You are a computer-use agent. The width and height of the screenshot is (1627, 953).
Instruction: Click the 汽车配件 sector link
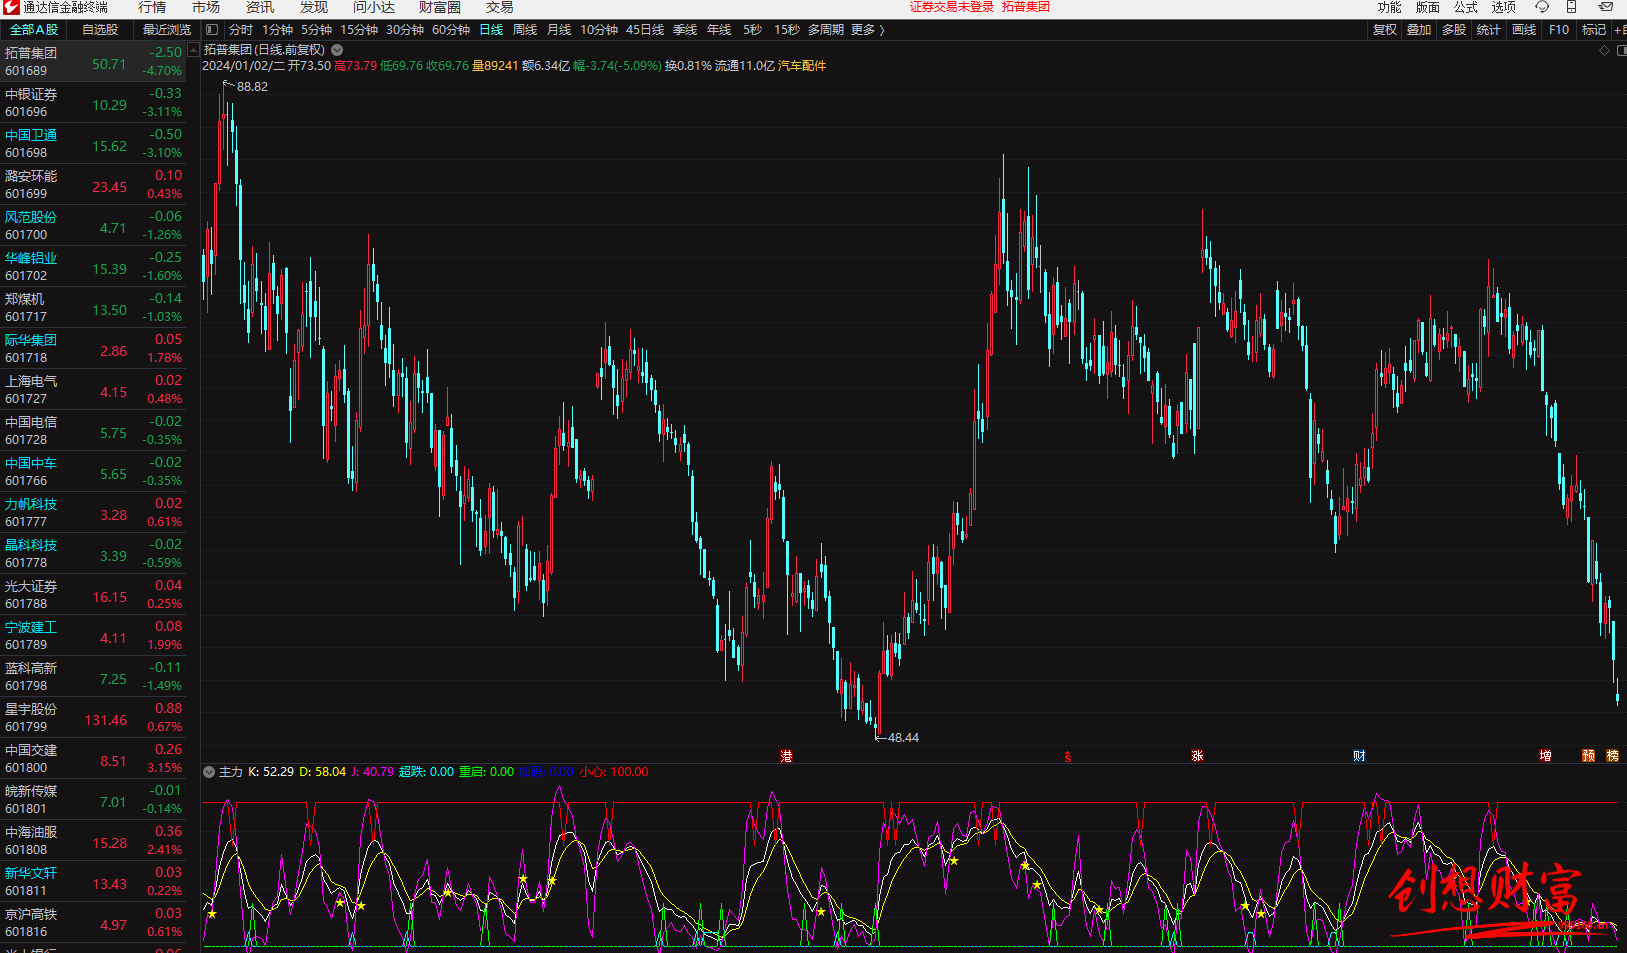(802, 66)
